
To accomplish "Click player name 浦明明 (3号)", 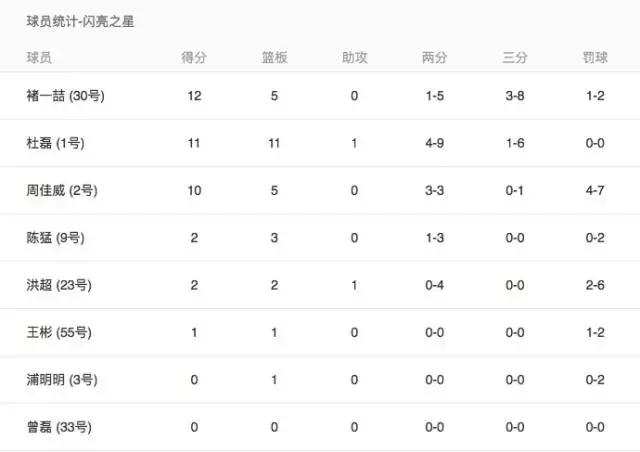I will [60, 380].
